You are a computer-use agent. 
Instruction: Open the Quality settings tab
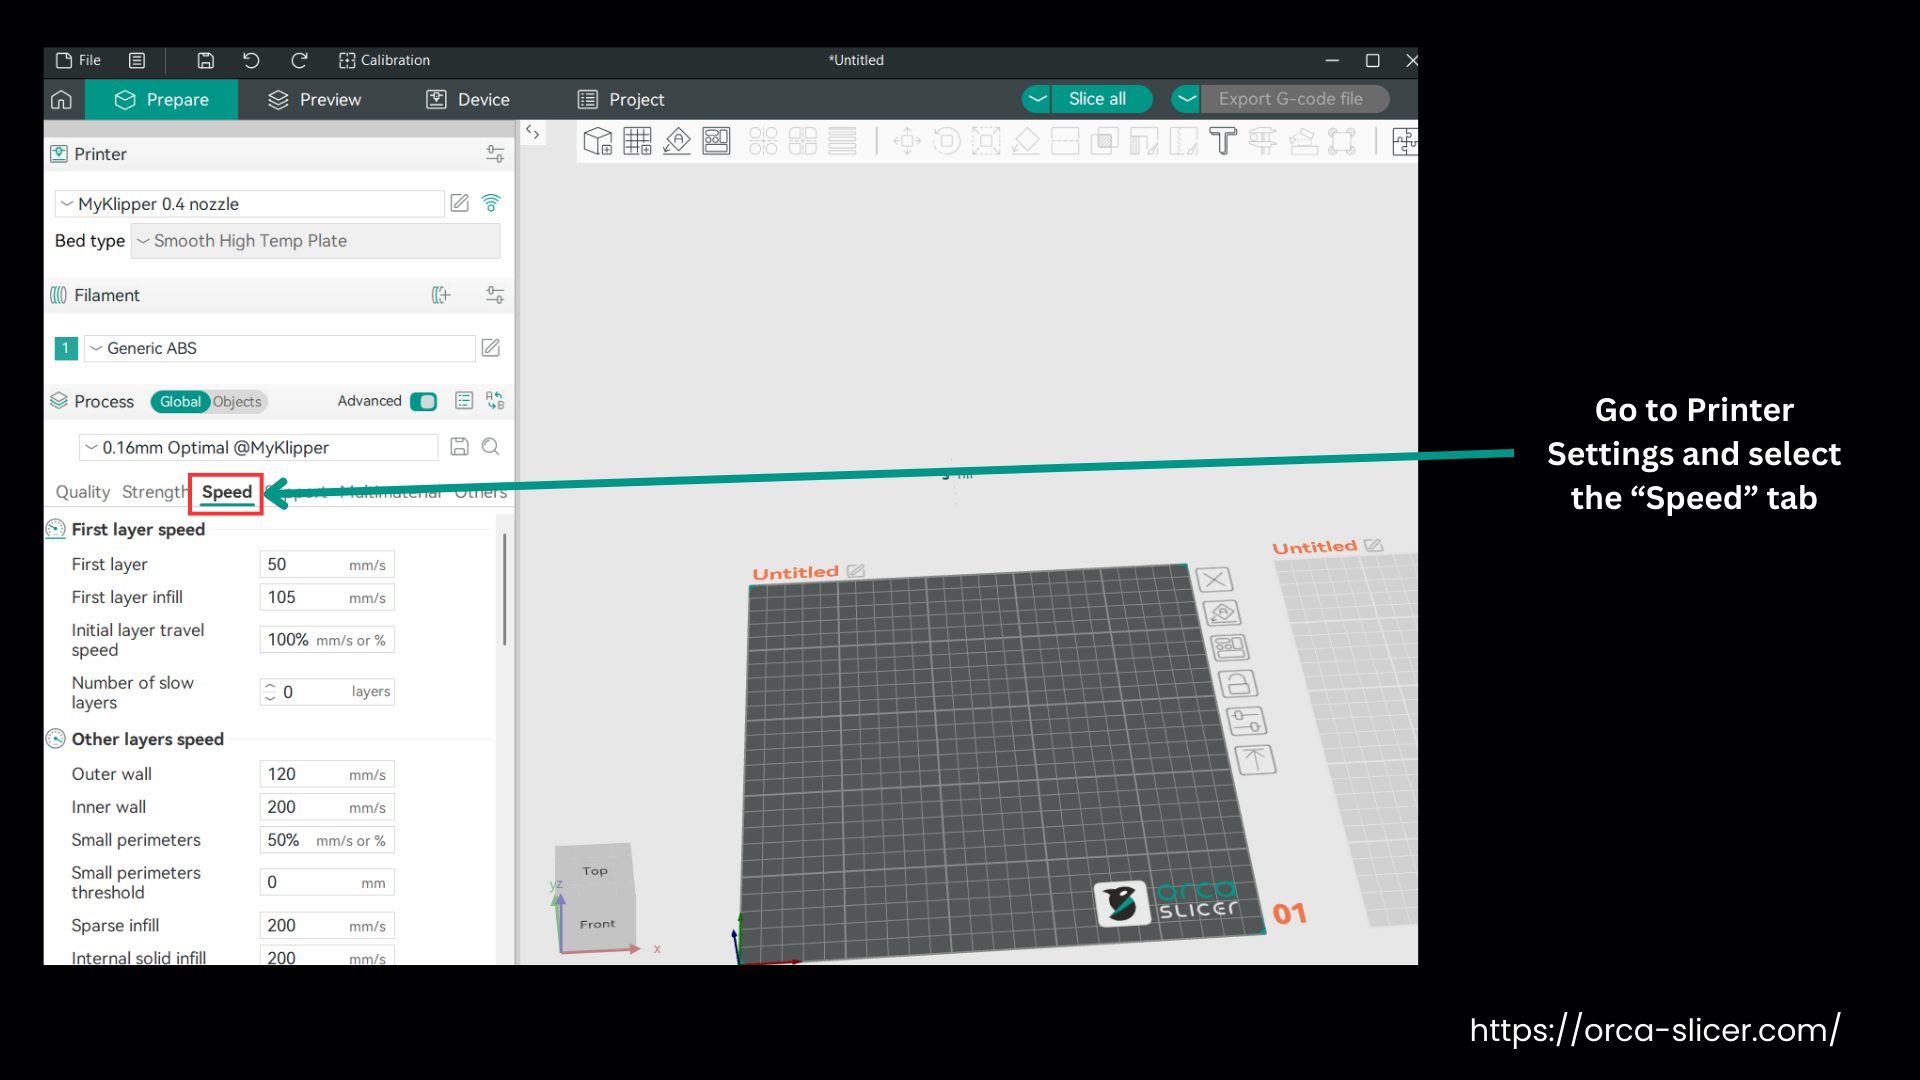click(83, 492)
